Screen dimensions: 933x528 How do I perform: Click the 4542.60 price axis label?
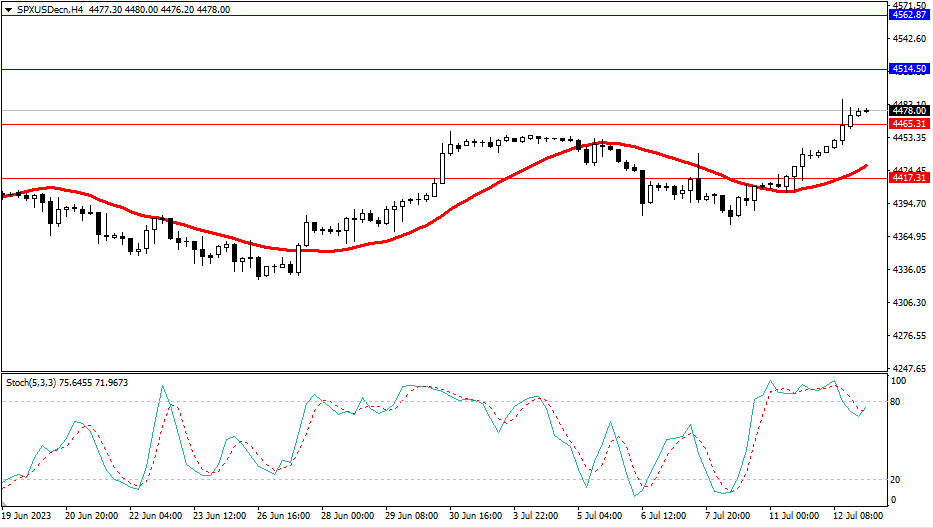[x=909, y=39]
